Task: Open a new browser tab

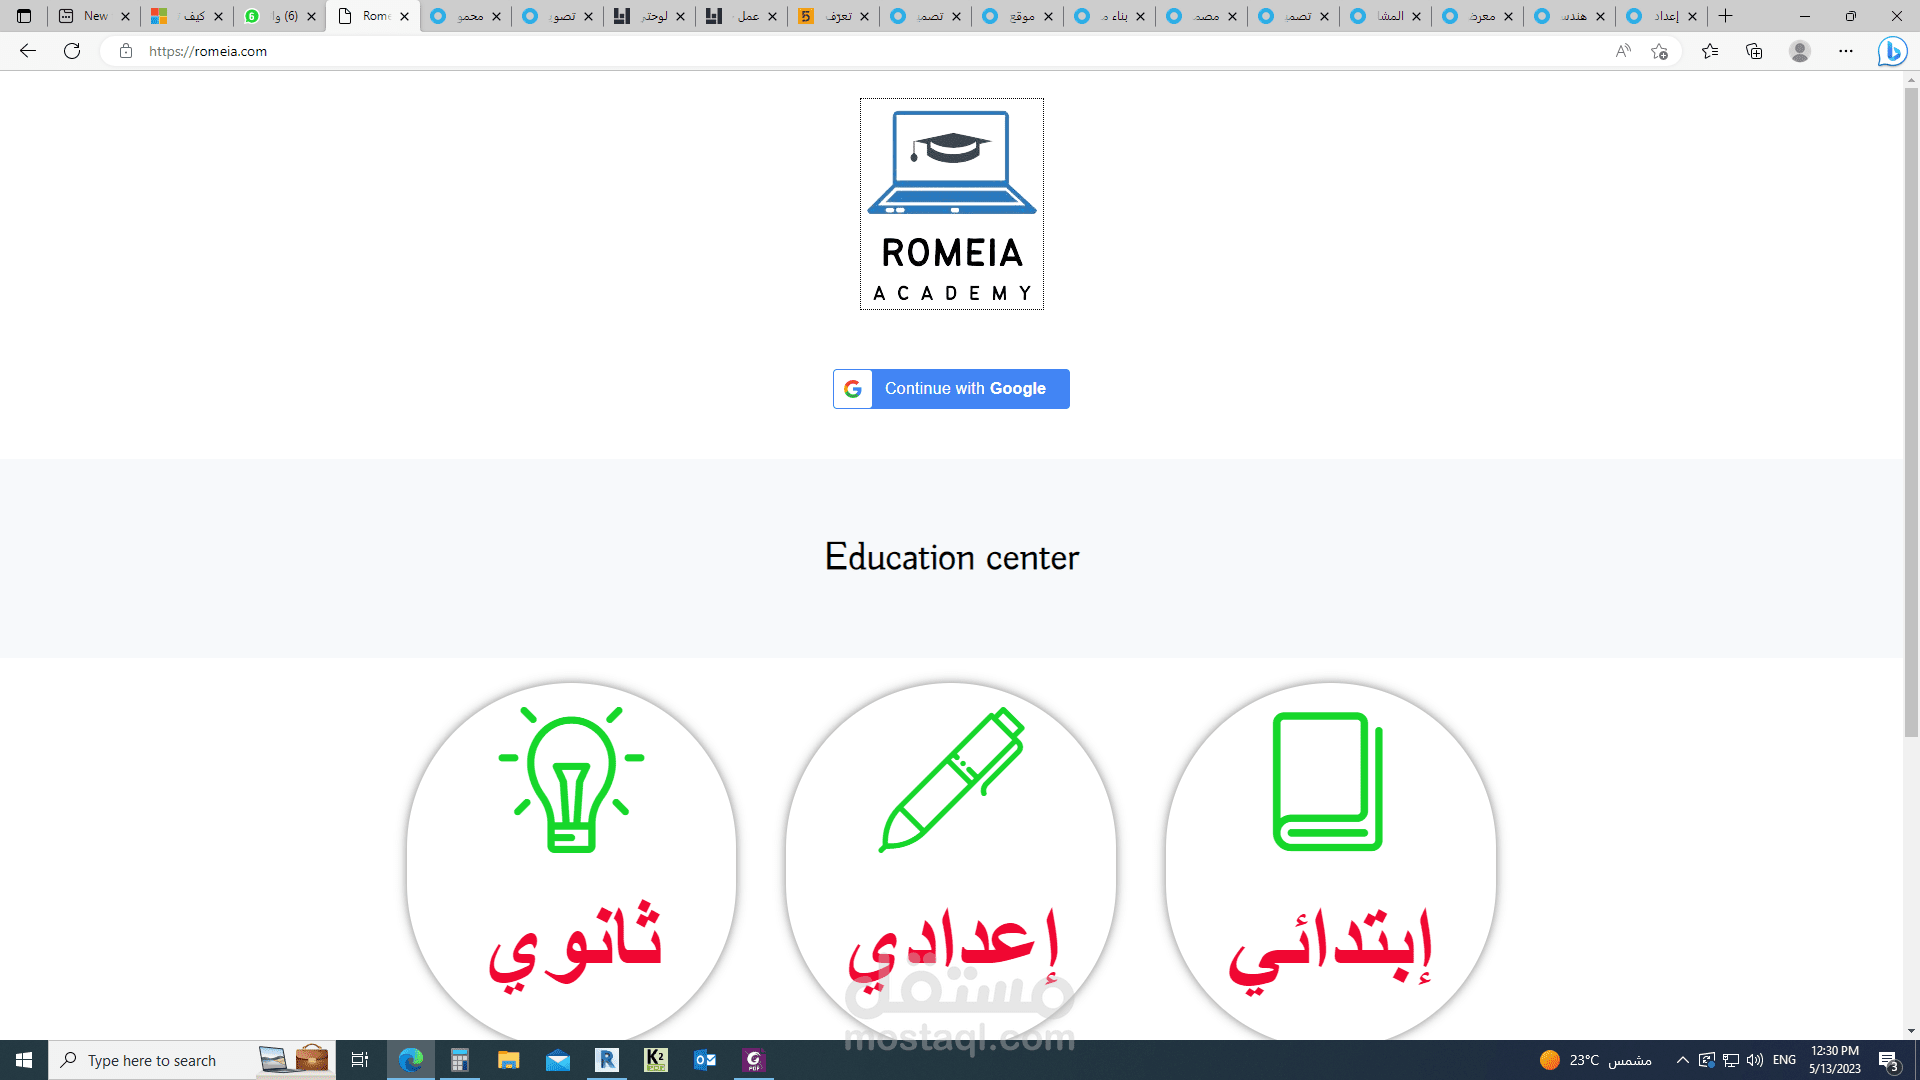Action: coord(1726,16)
